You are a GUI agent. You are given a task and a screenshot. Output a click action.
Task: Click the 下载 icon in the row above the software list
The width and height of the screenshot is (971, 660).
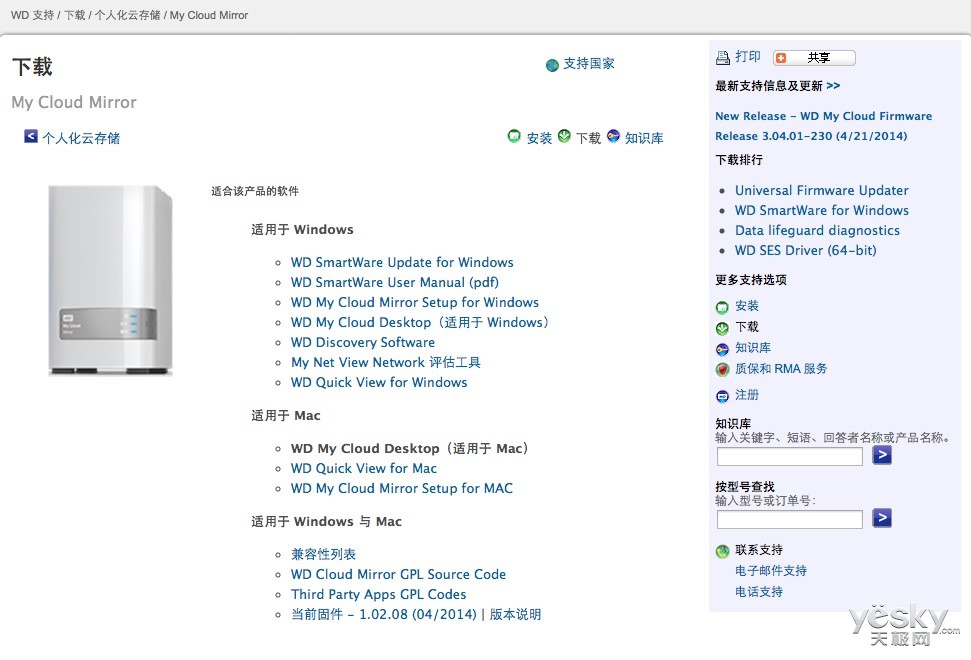pos(564,136)
